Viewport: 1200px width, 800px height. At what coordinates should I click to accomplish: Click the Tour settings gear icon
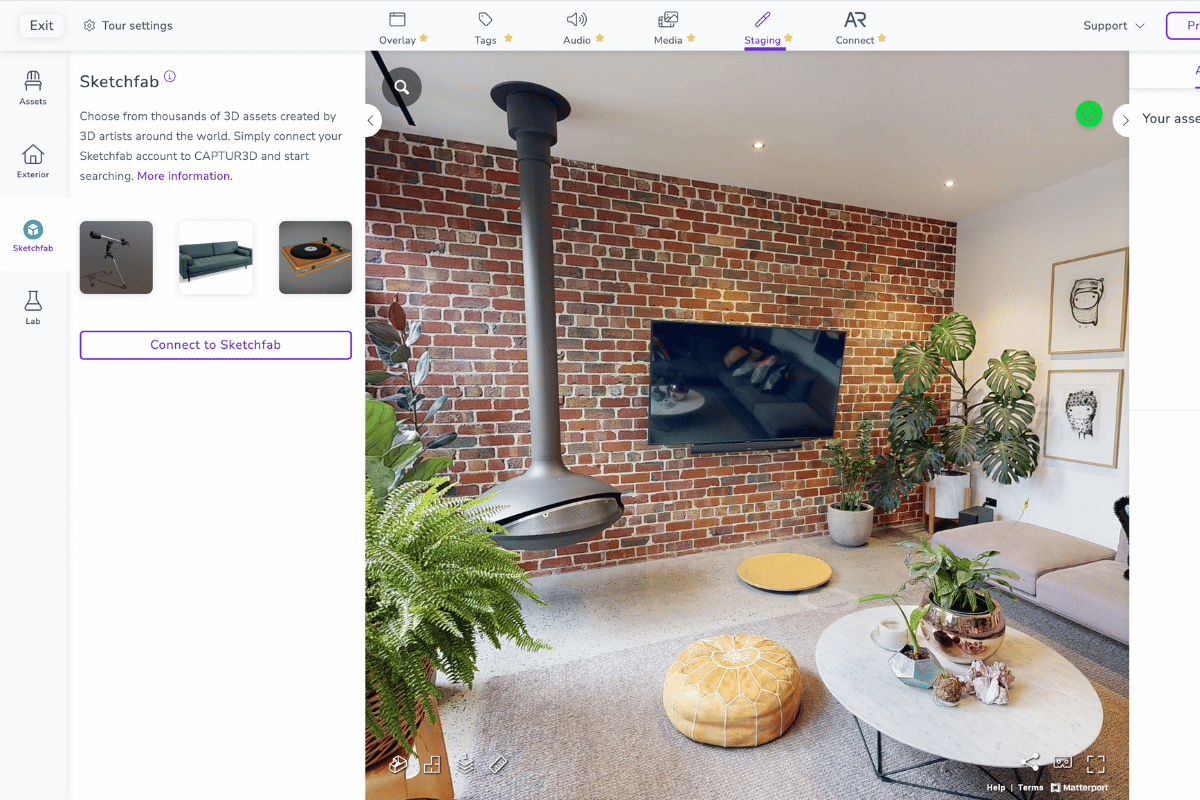(89, 26)
